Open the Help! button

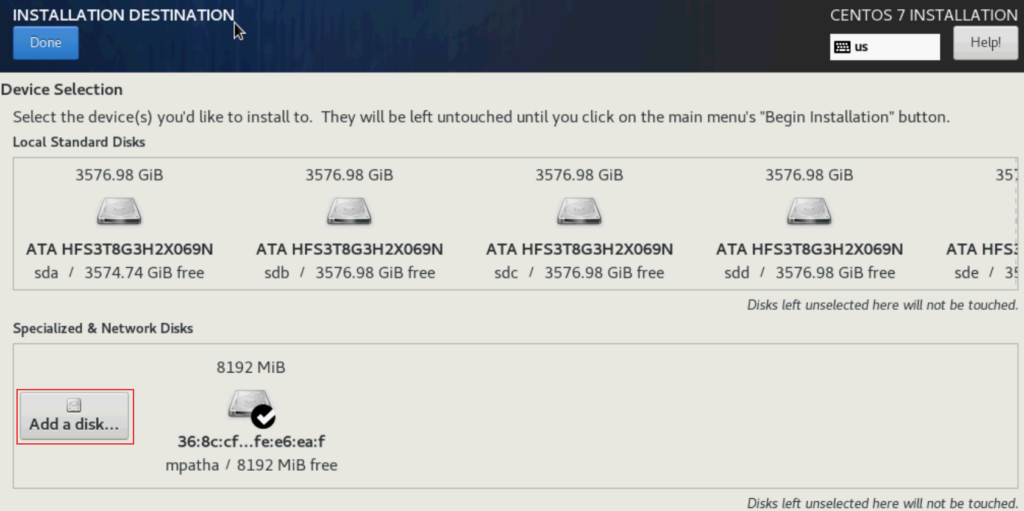click(x=985, y=43)
